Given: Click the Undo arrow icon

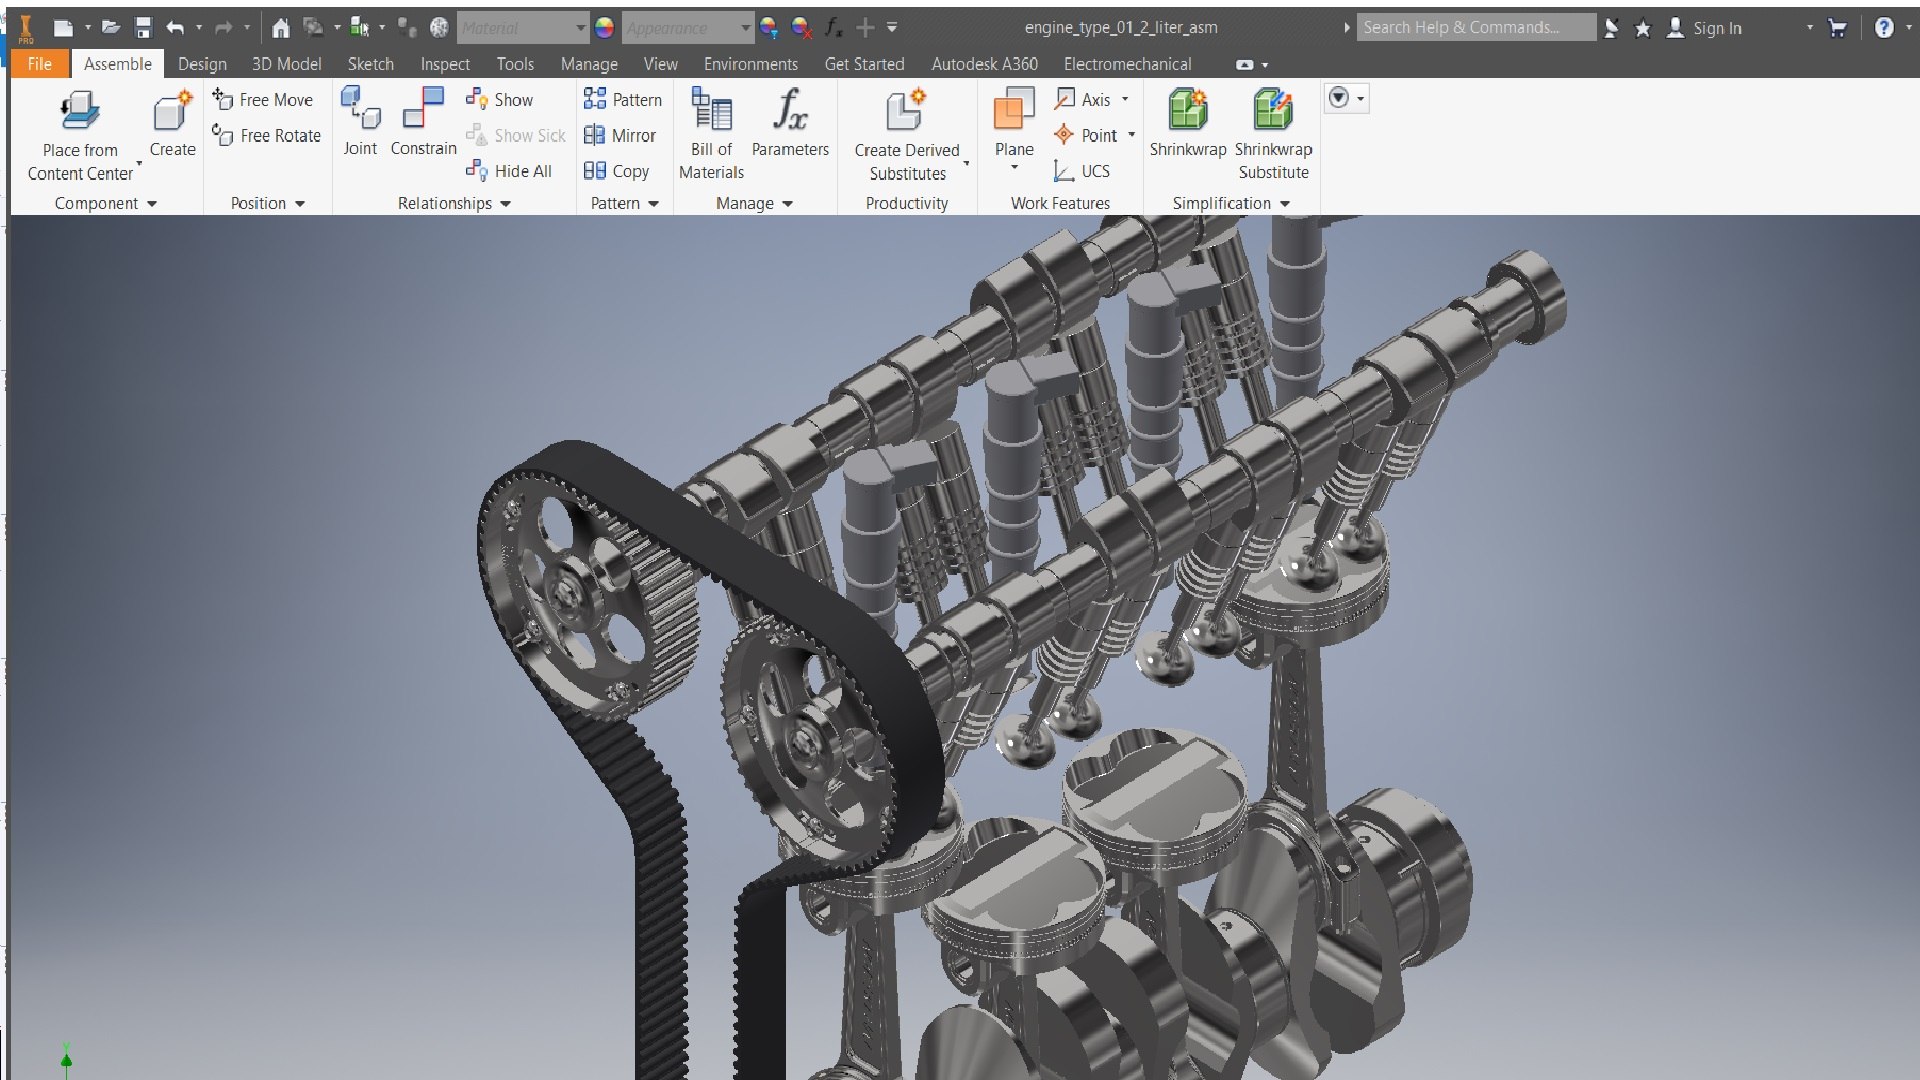Looking at the screenshot, I should pyautogui.click(x=176, y=28).
